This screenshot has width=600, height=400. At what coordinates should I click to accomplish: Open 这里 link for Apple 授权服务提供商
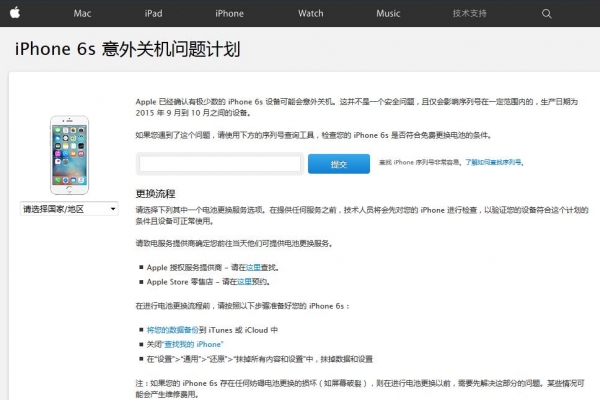[253, 267]
